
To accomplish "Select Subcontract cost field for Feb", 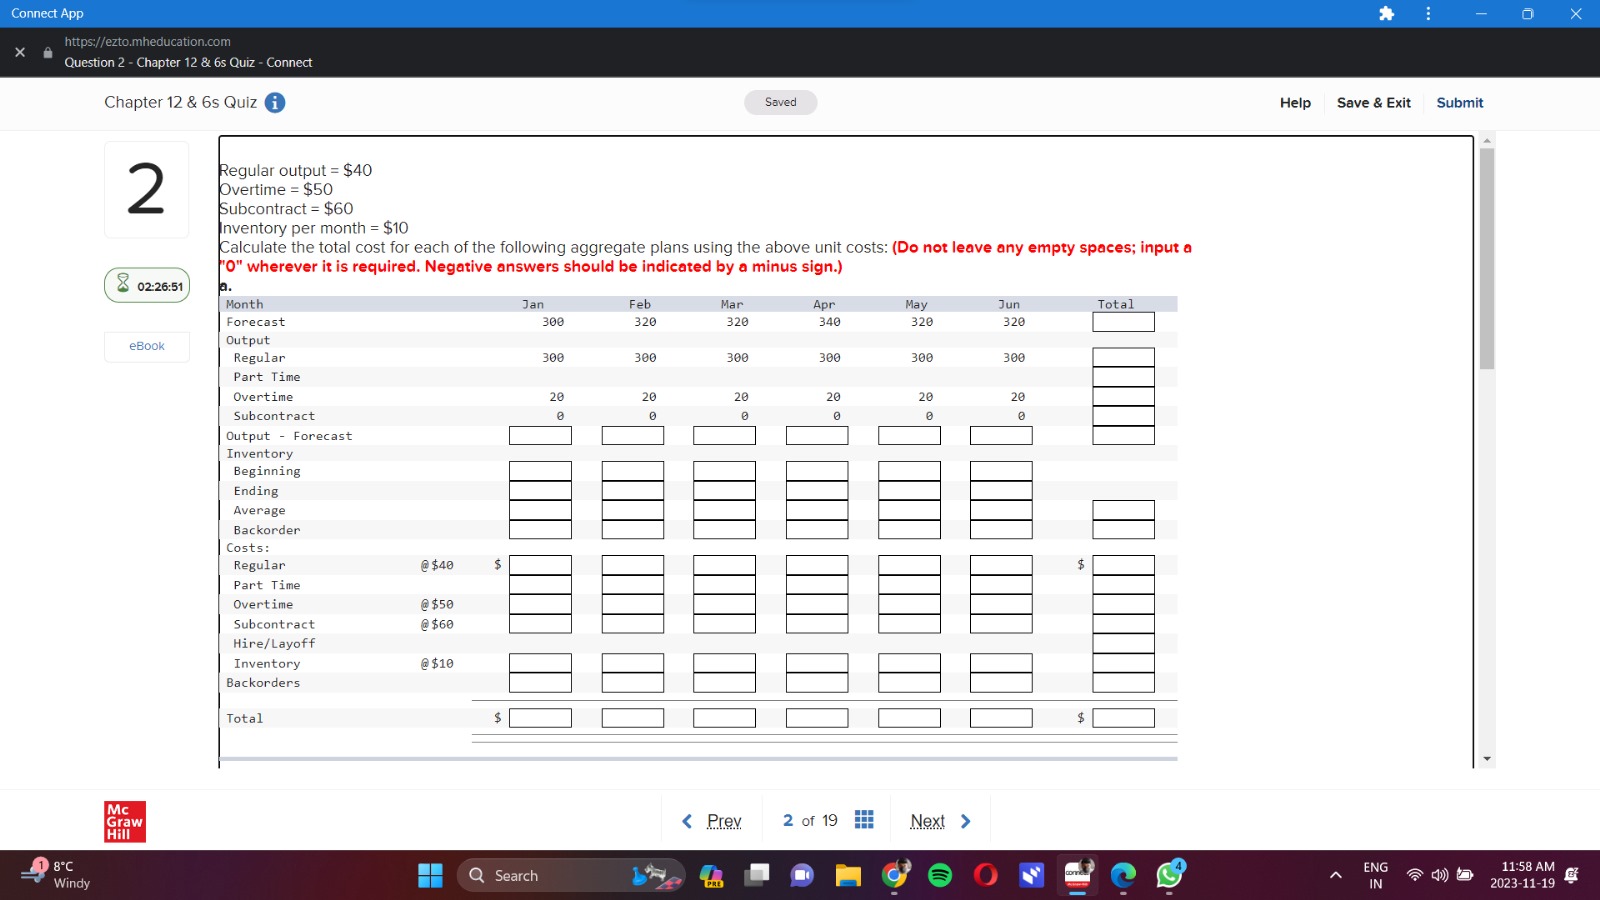I will (x=632, y=624).
